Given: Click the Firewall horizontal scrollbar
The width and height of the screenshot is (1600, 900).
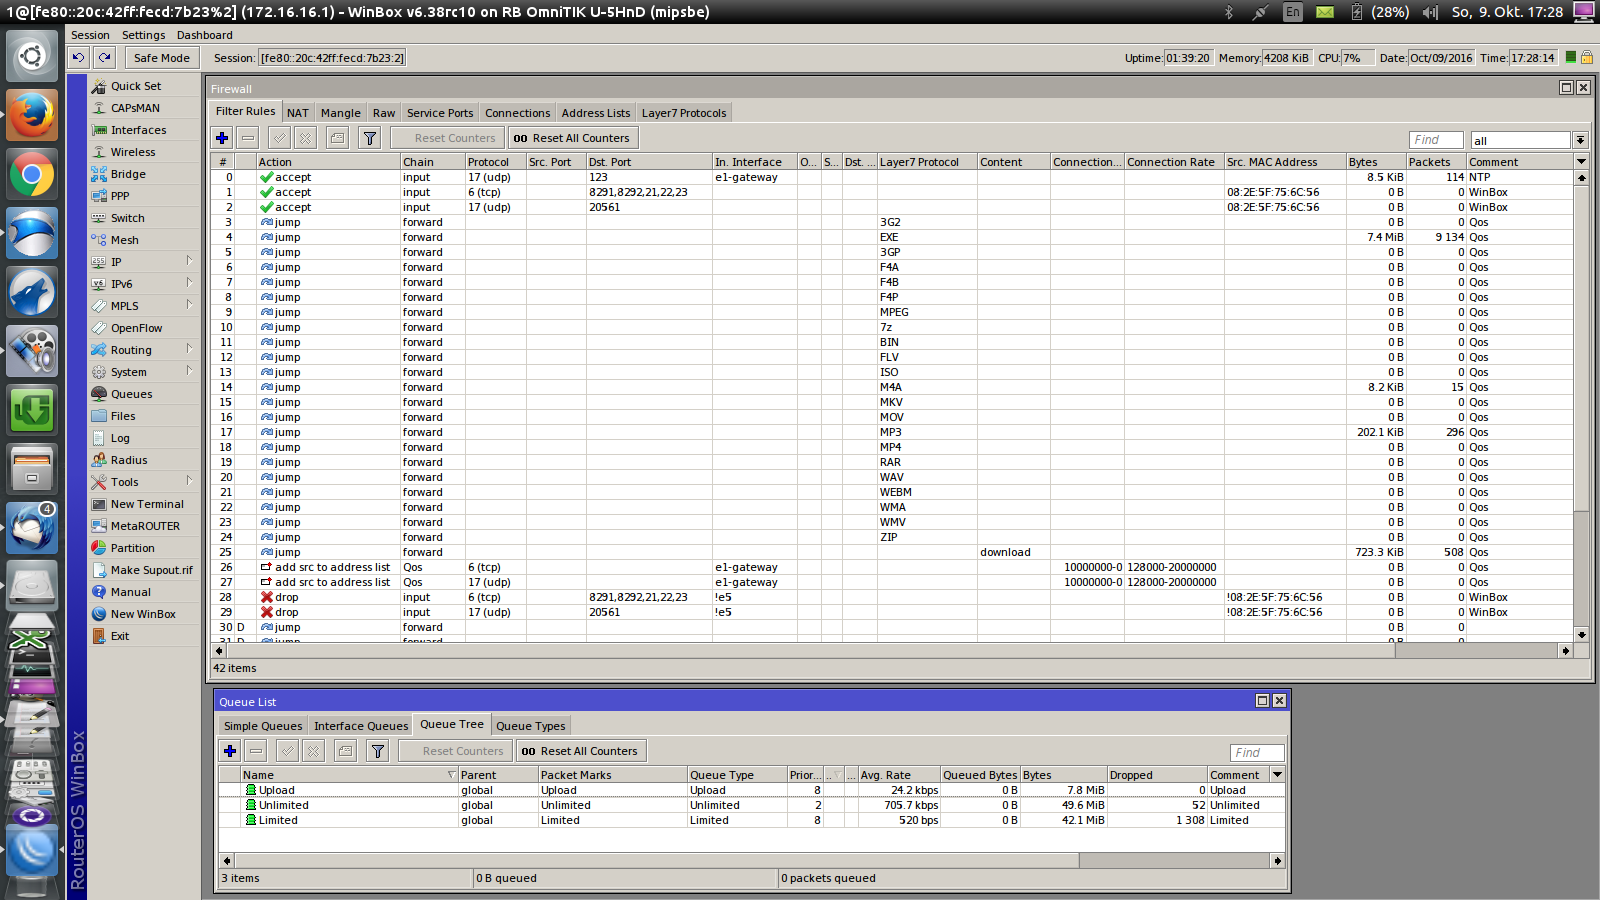Looking at the screenshot, I should click(892, 650).
